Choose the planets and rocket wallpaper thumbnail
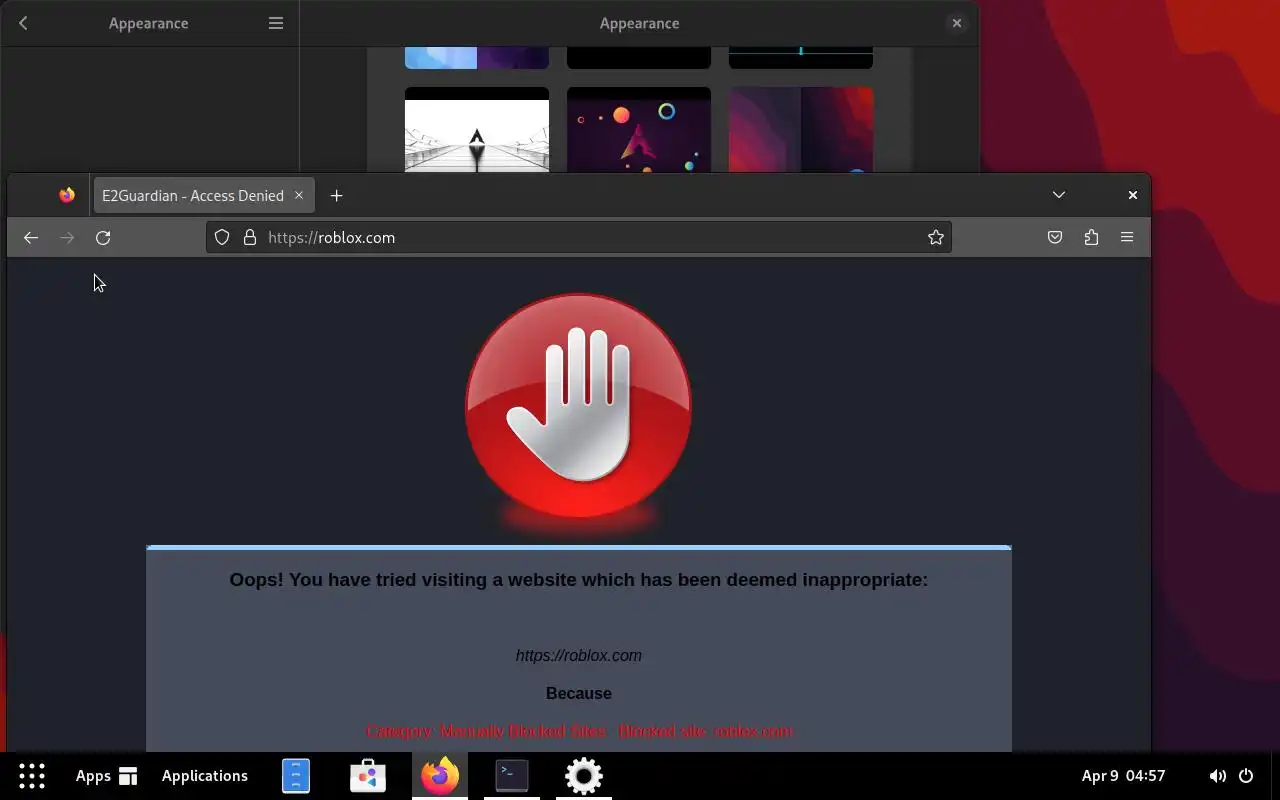This screenshot has width=1280, height=800. click(x=639, y=129)
